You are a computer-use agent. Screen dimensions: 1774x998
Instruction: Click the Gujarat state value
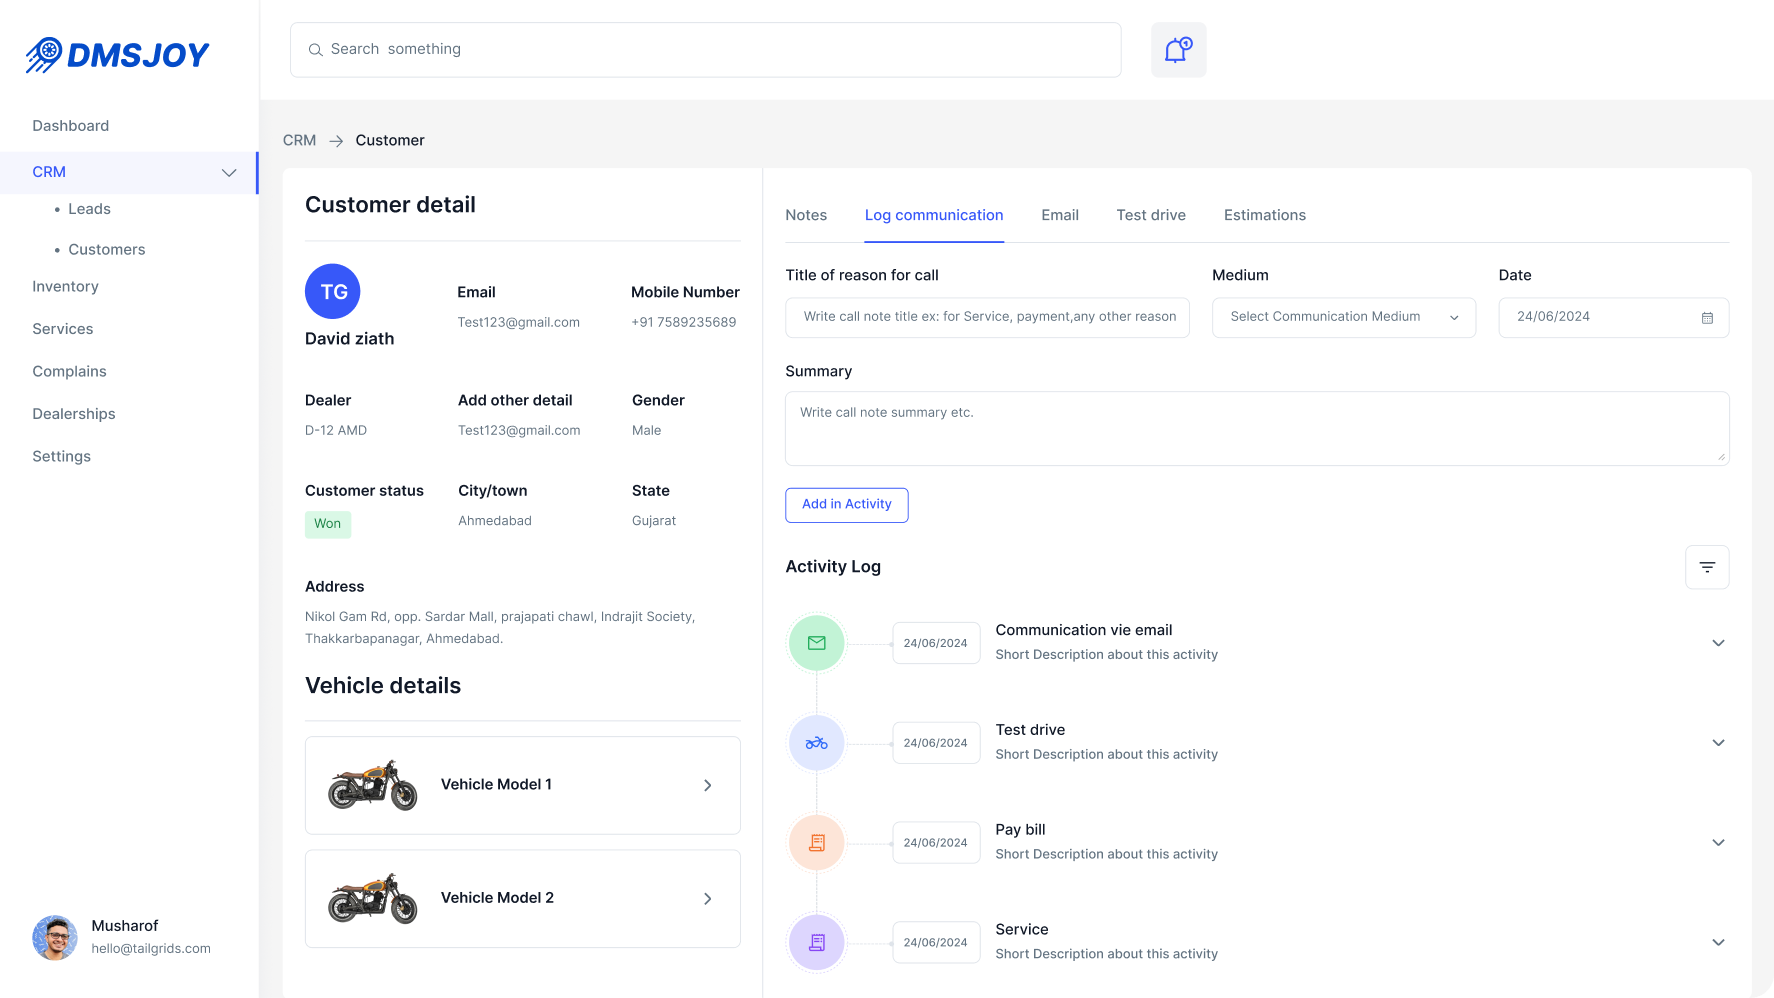654,522
